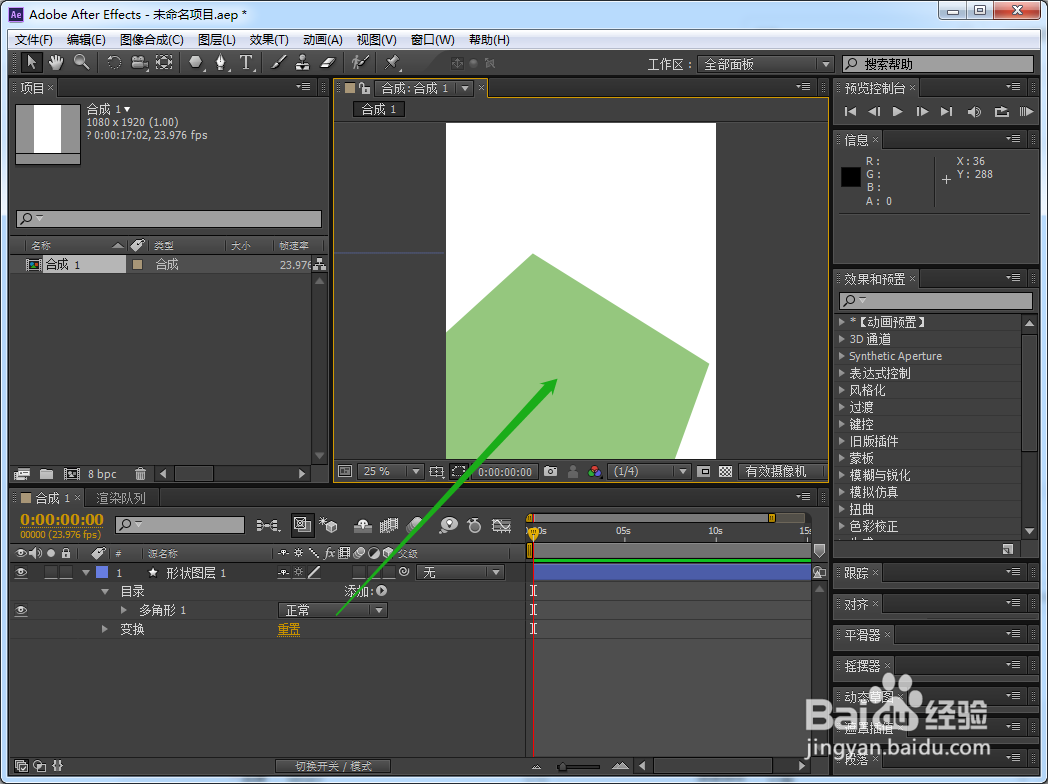Image resolution: width=1048 pixels, height=784 pixels.
Task: Toggle mute audio in preview panel
Action: [x=974, y=112]
